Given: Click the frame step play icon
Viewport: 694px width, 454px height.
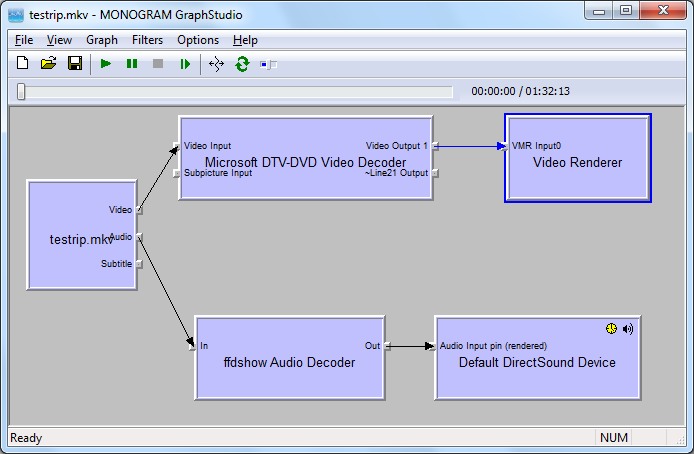Looking at the screenshot, I should (x=184, y=64).
